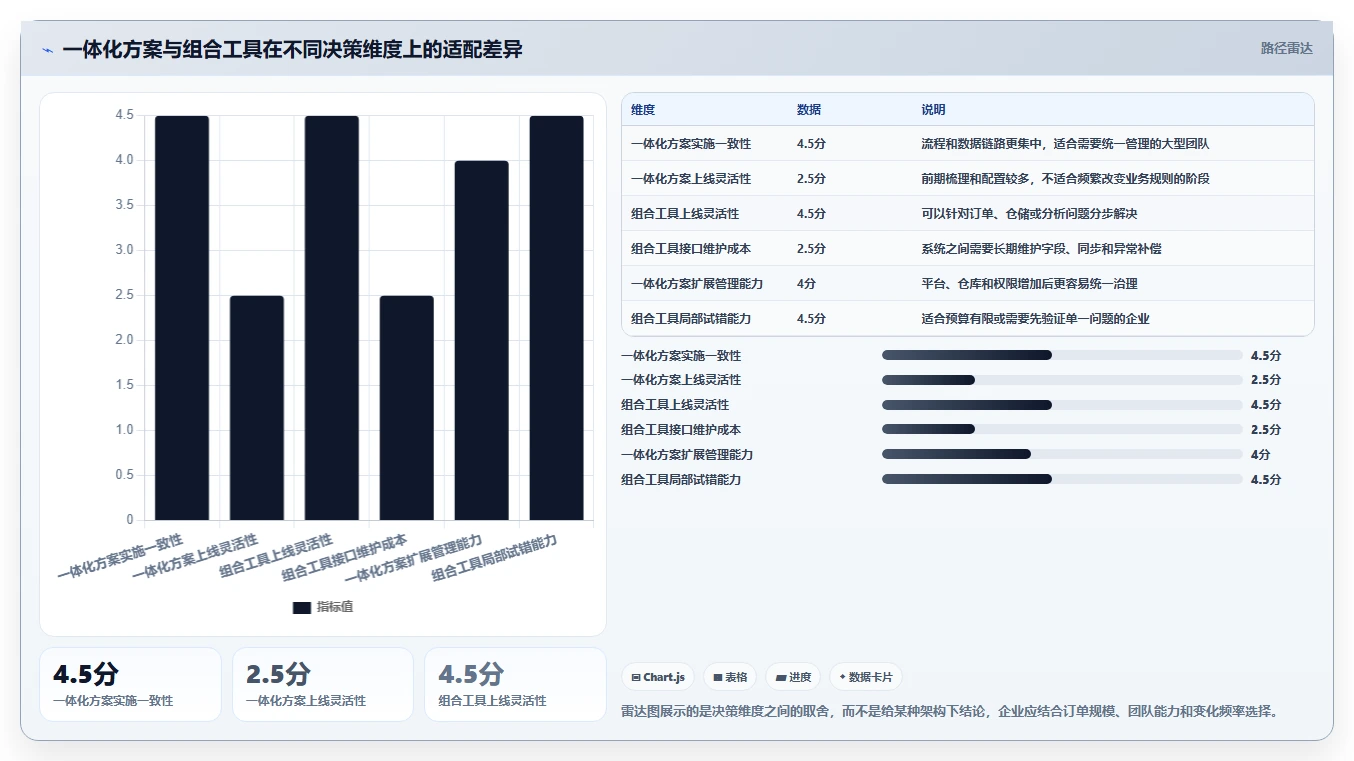Select table cell 一体化方案扩展管理能力
The width and height of the screenshot is (1354, 761).
[697, 284]
